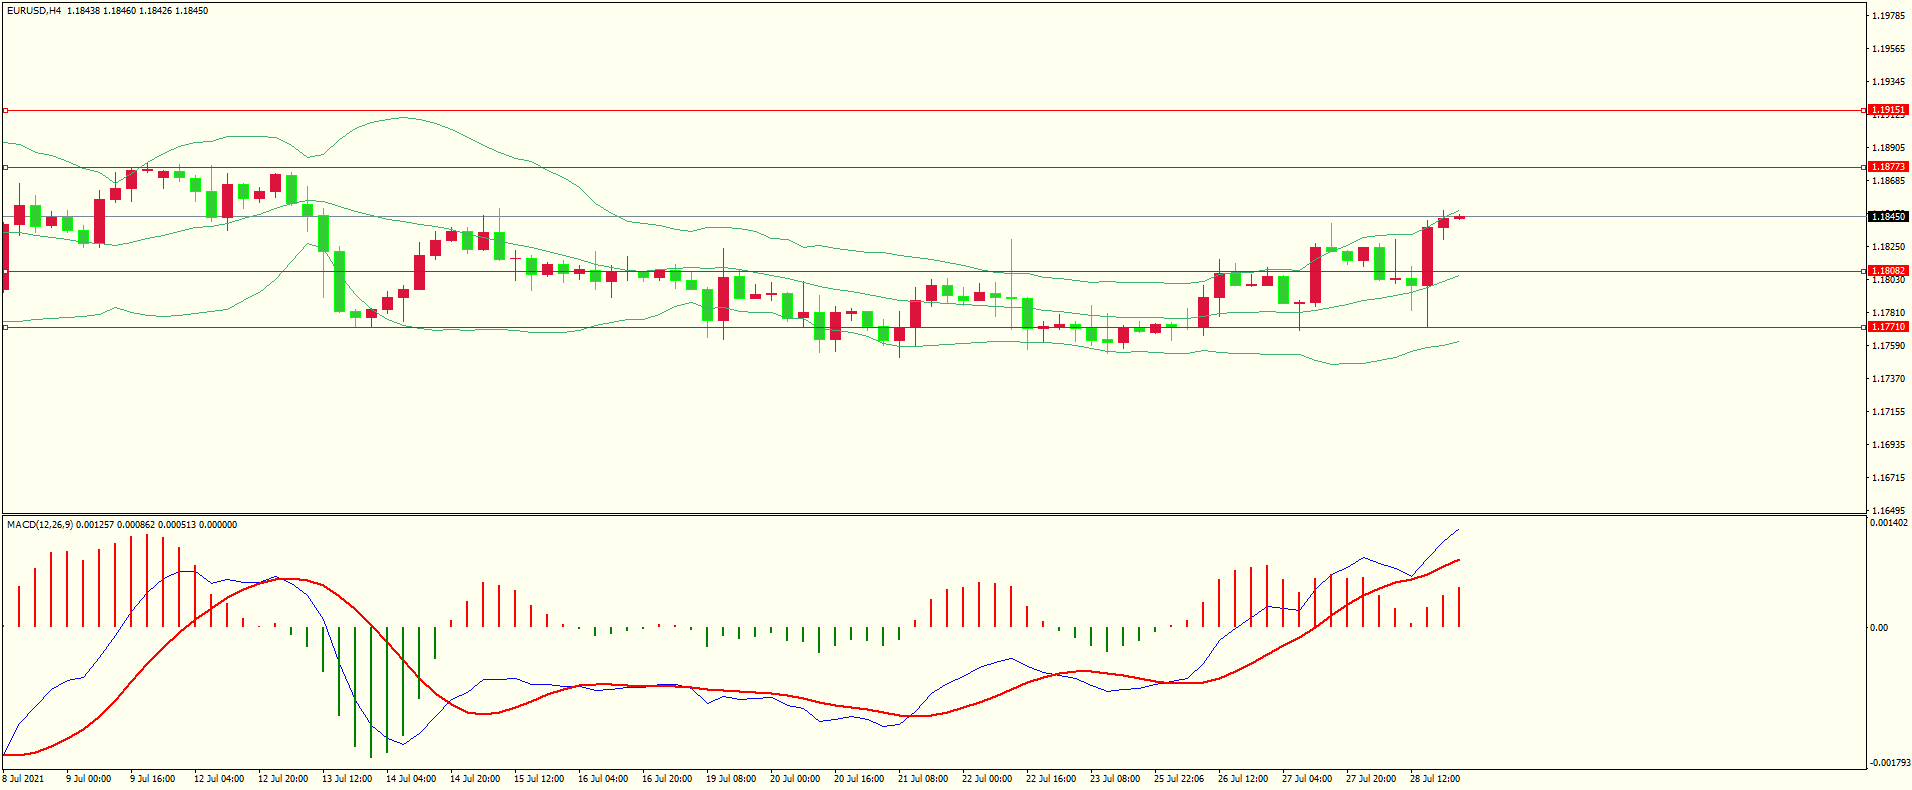
Task: Select the 1.18773 price level tag
Action: (x=1888, y=167)
